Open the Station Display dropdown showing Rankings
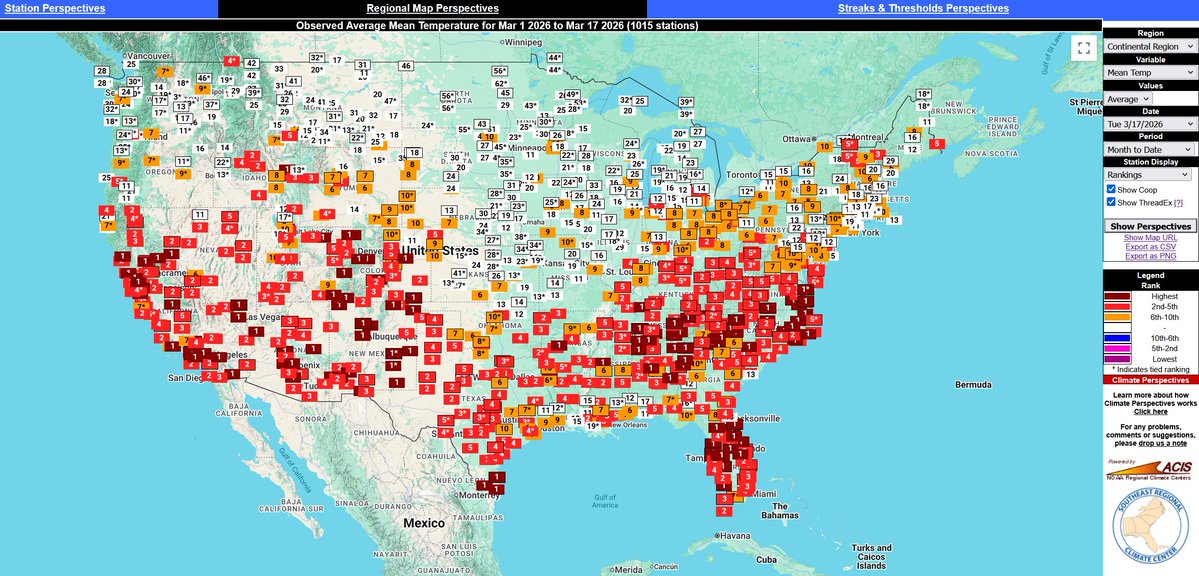 point(1149,174)
